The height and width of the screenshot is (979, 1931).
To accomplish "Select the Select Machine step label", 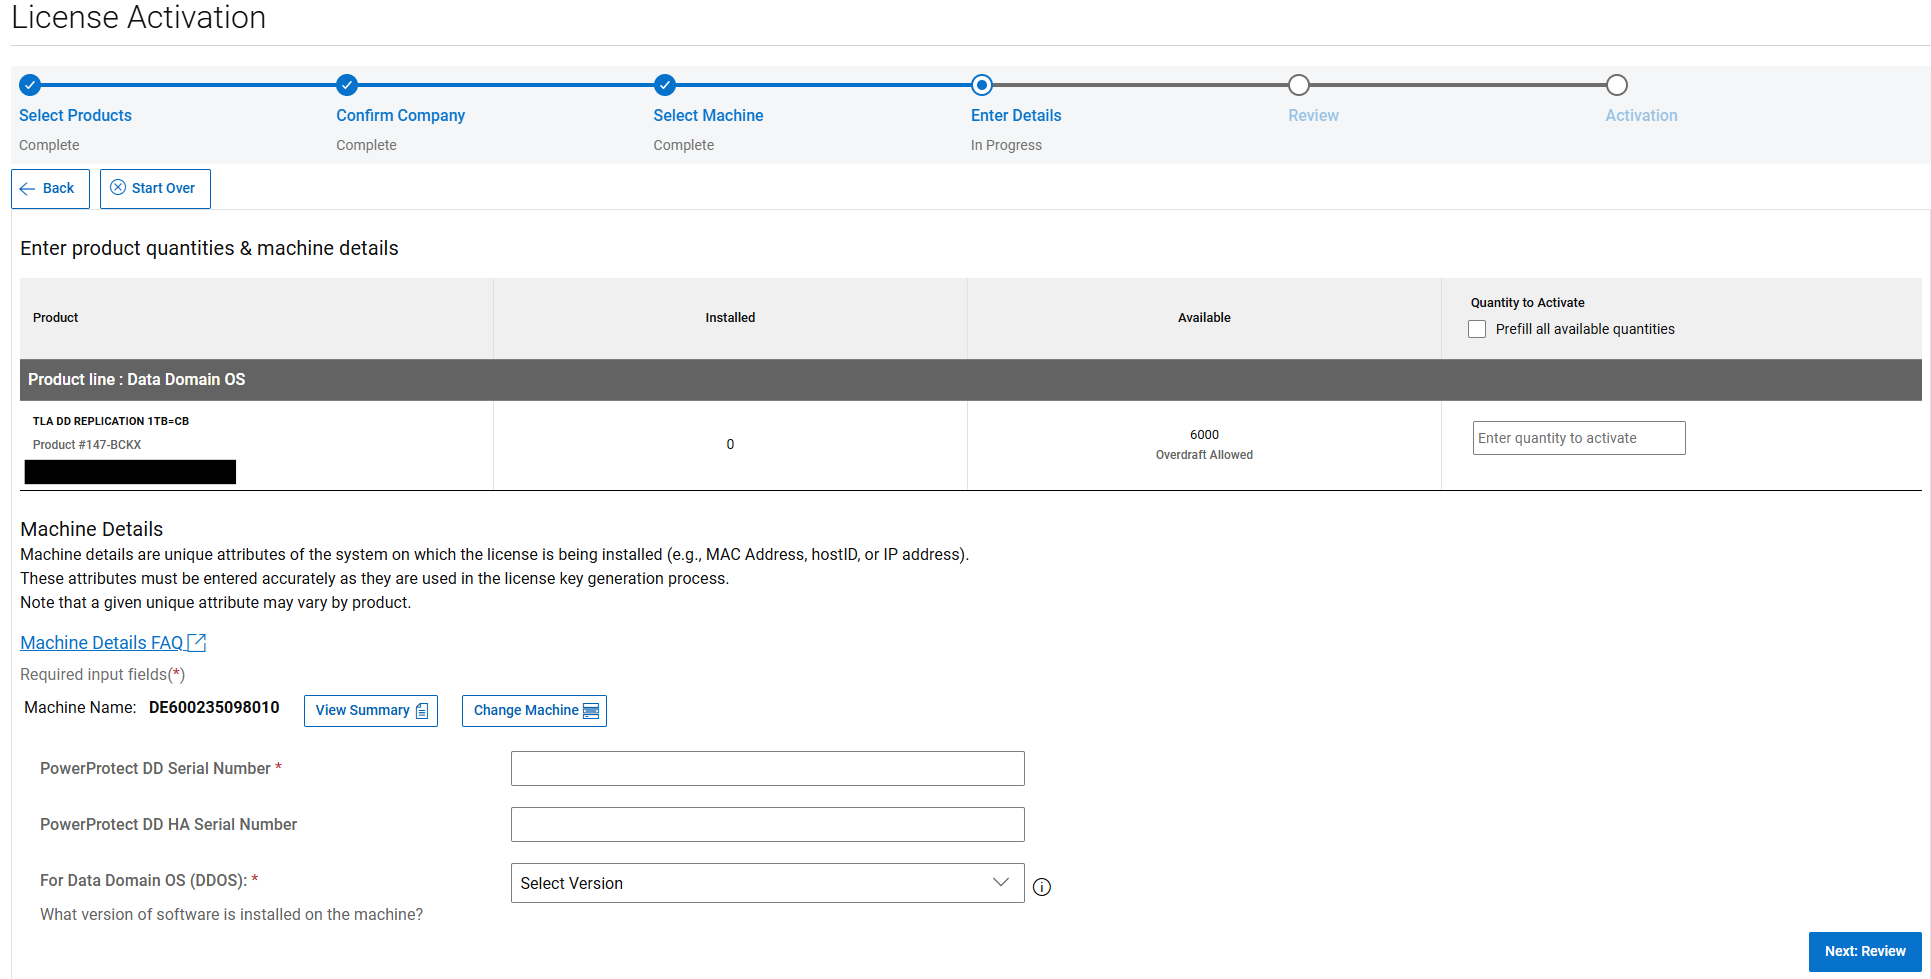I will pyautogui.click(x=708, y=115).
